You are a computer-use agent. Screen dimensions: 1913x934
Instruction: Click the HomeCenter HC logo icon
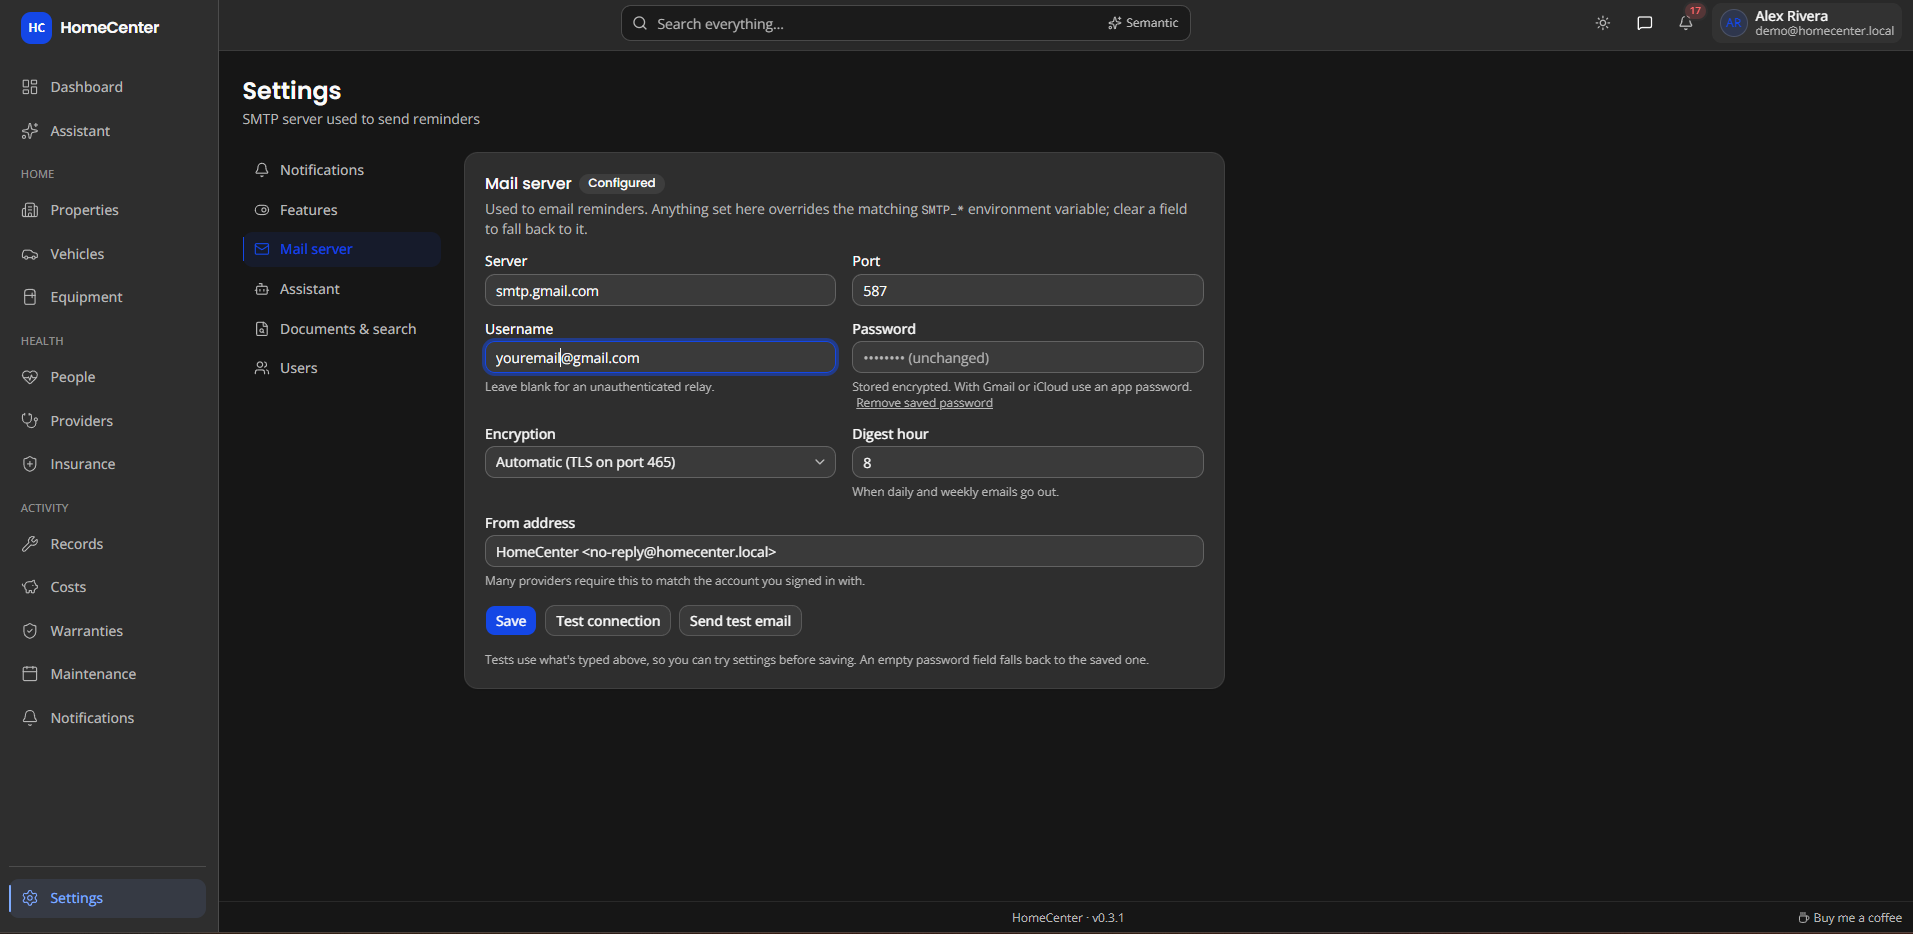[36, 28]
